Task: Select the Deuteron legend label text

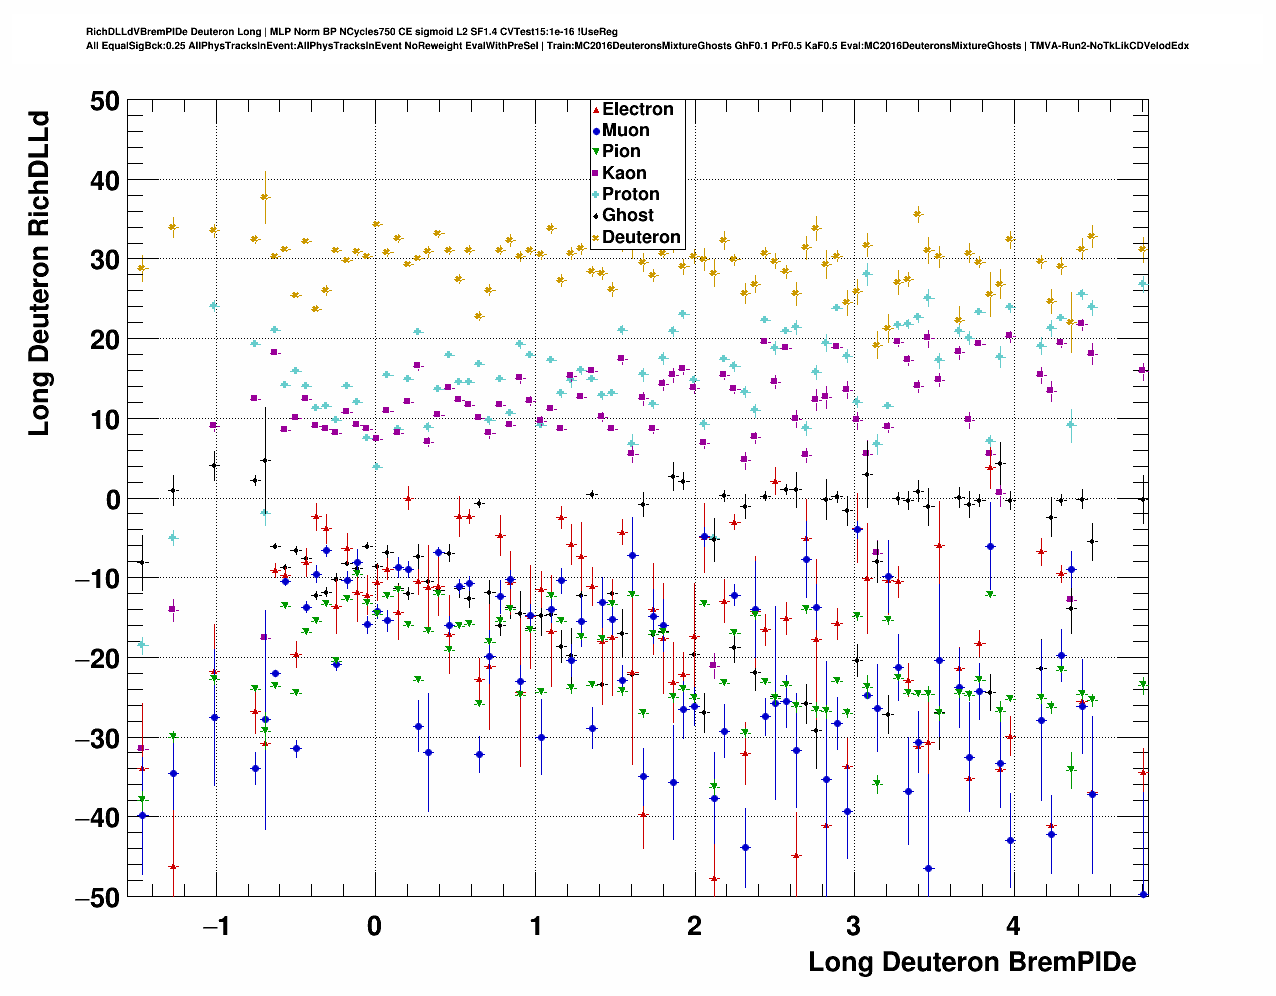Action: tap(641, 237)
